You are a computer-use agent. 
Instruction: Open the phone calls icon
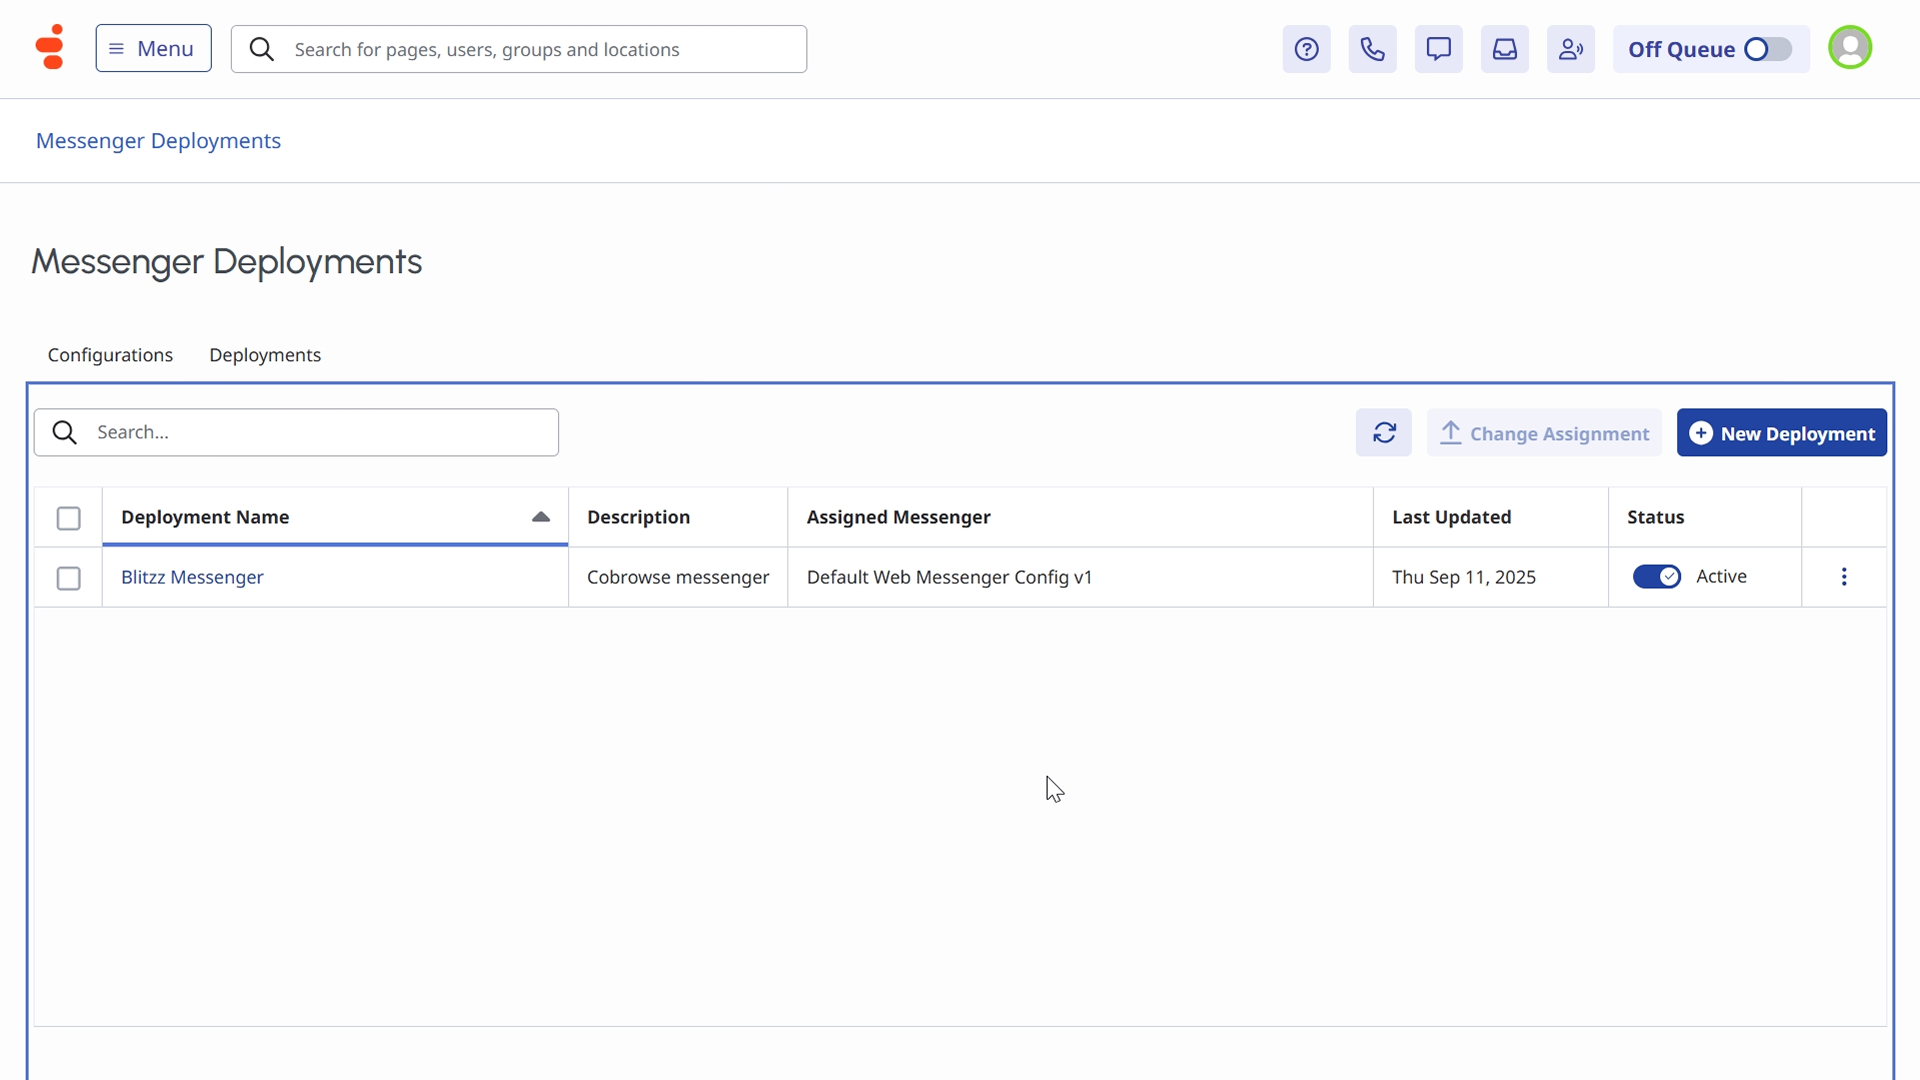point(1372,49)
